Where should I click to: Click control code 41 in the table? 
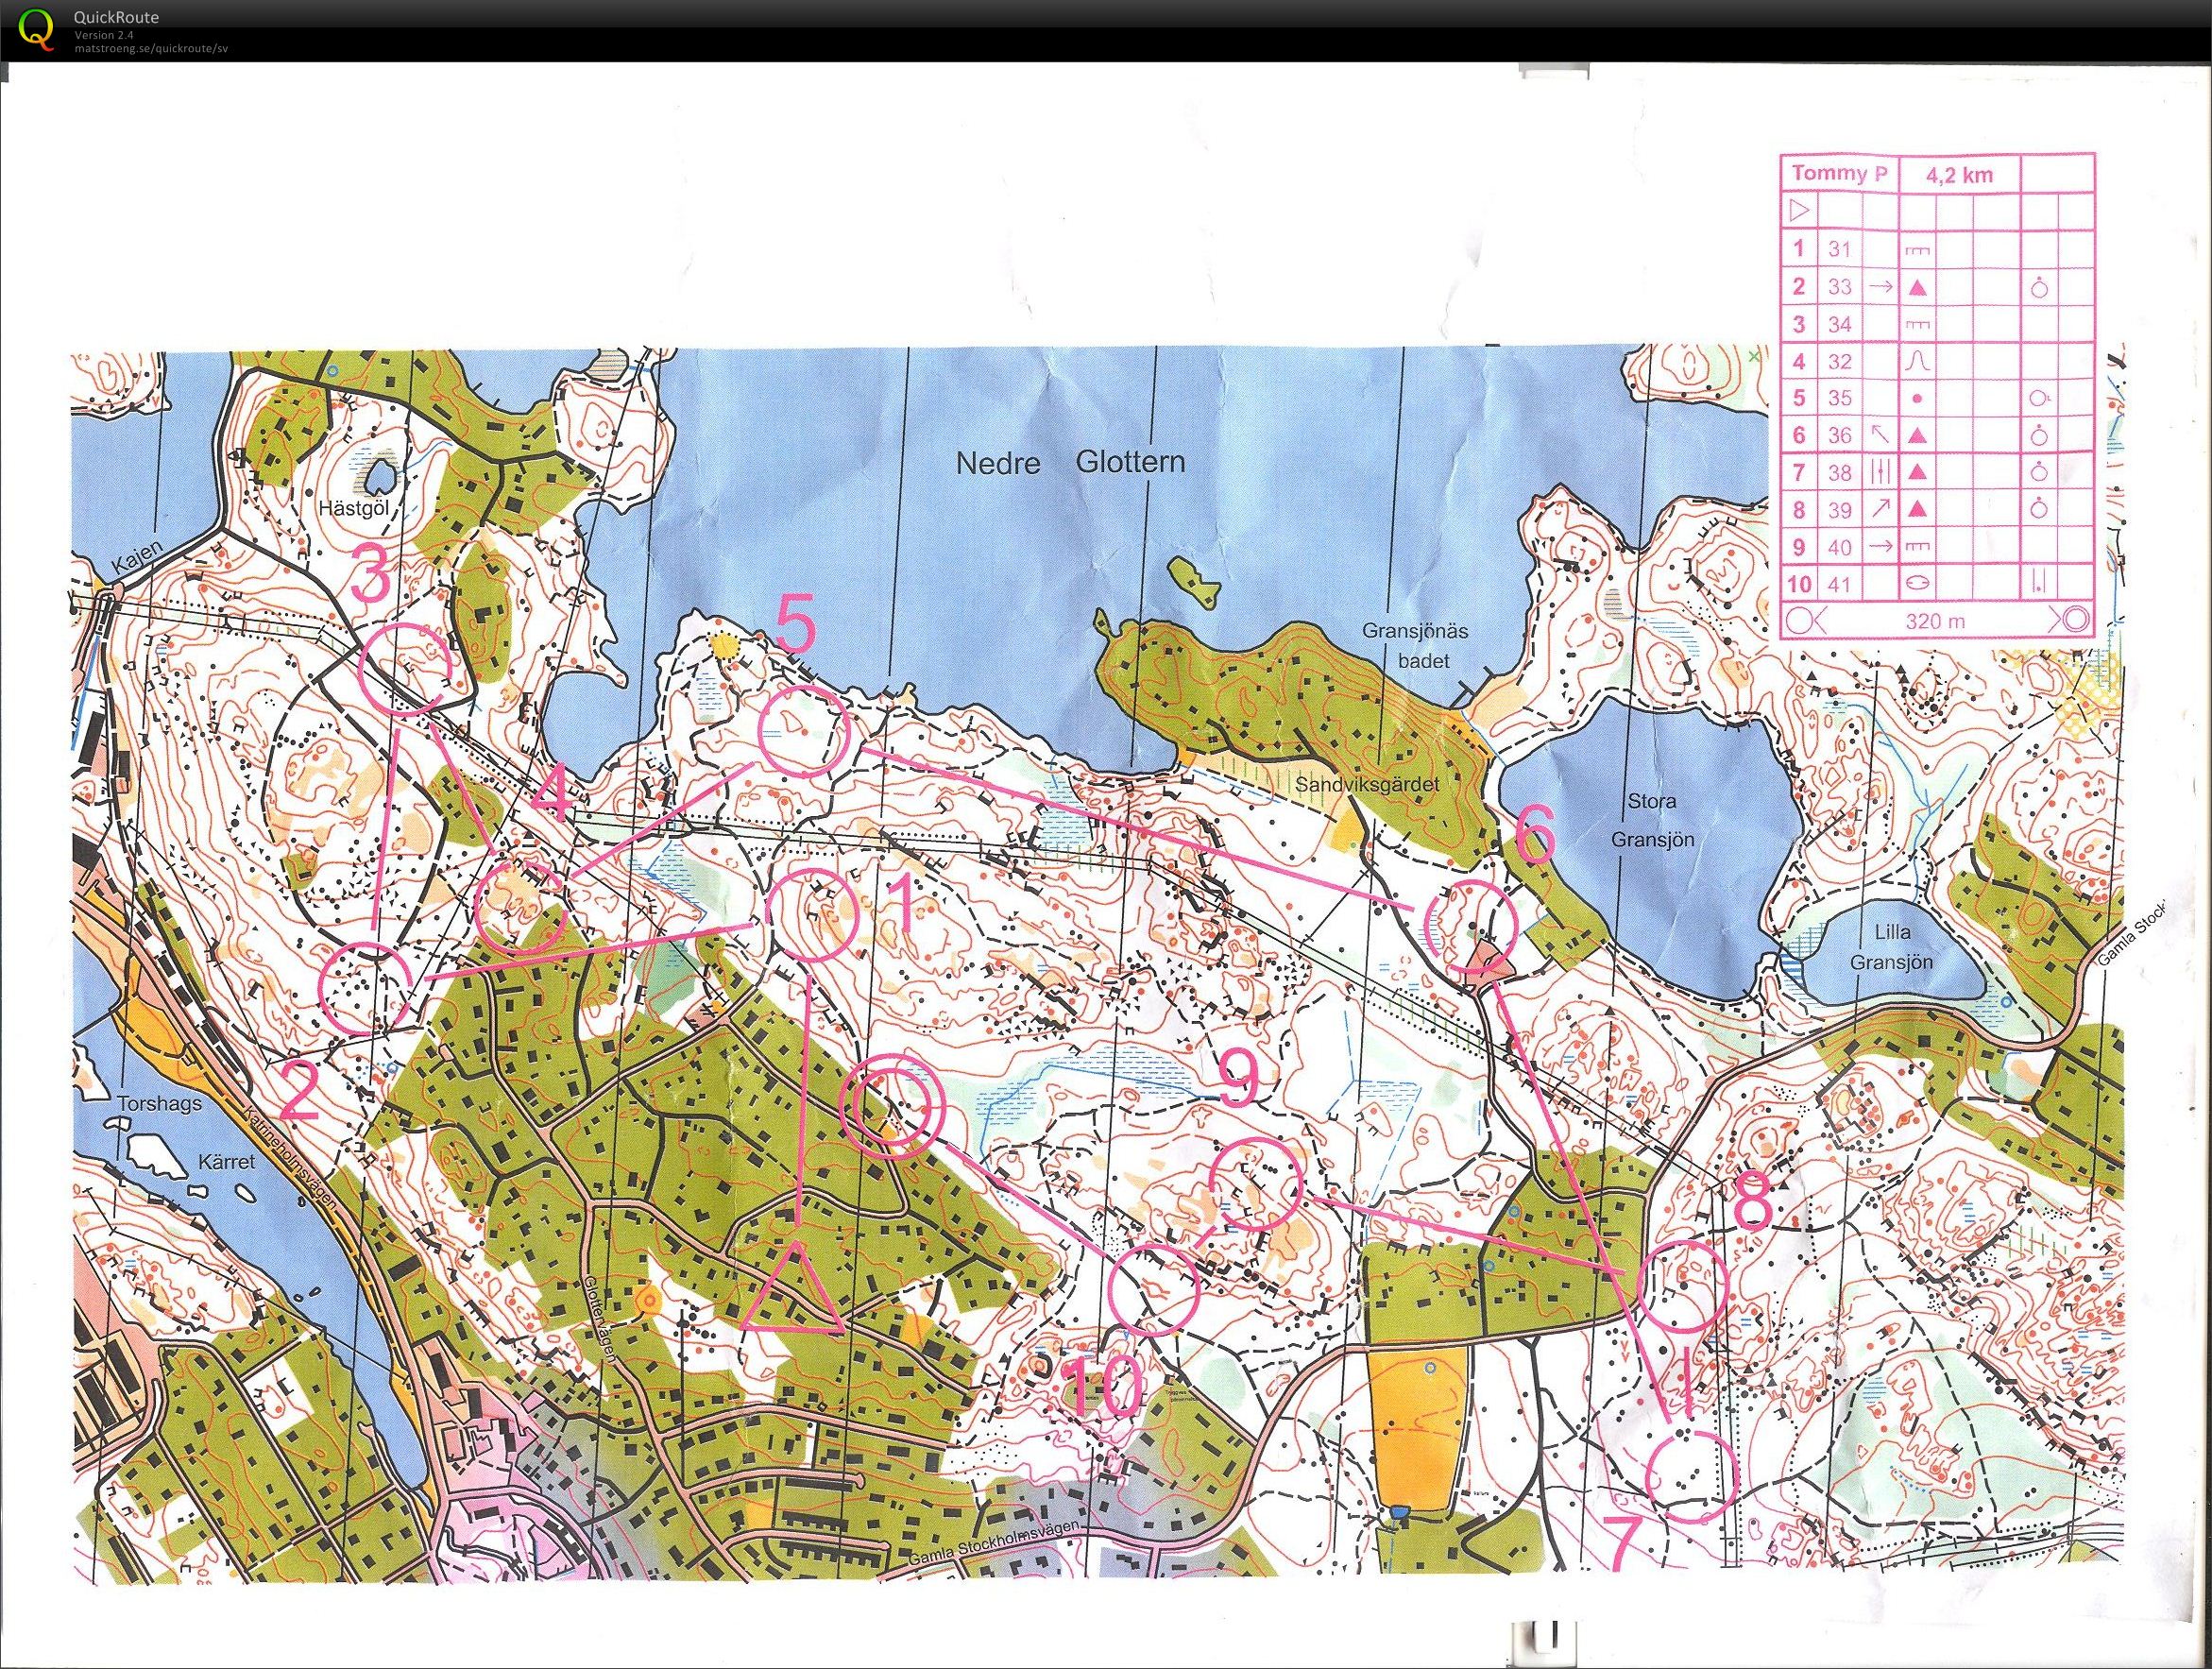point(1840,583)
